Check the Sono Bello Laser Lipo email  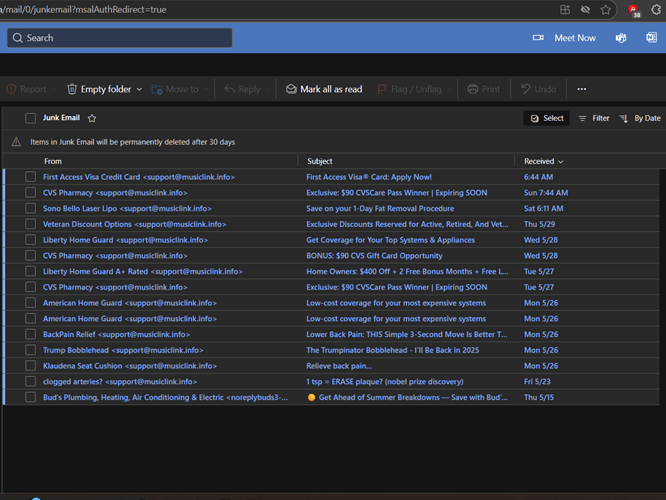tap(30, 208)
